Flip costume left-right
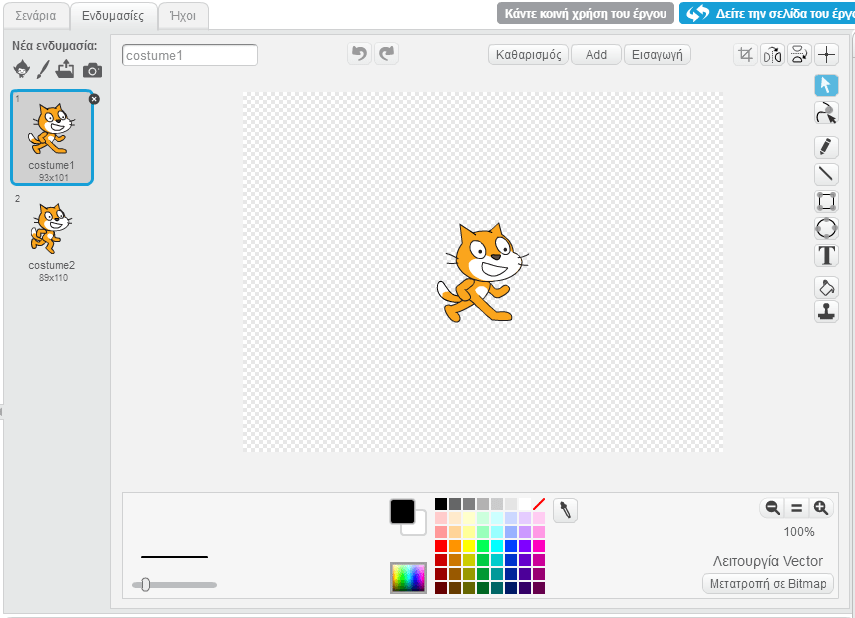Screen dimensions: 855x618 click(x=772, y=55)
